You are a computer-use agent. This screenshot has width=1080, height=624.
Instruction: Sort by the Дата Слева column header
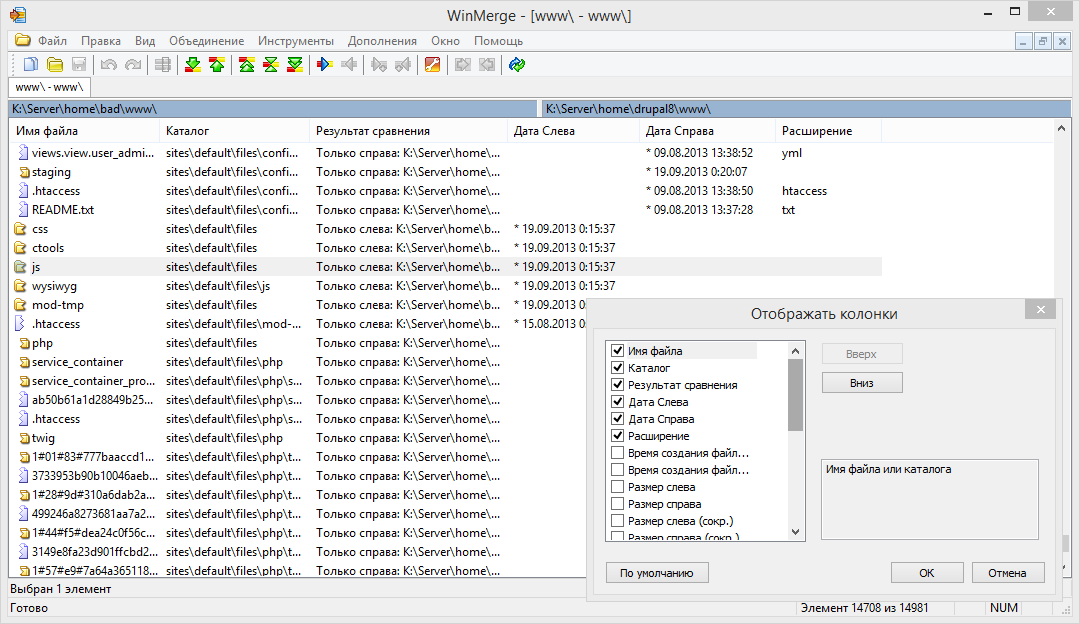[573, 131]
